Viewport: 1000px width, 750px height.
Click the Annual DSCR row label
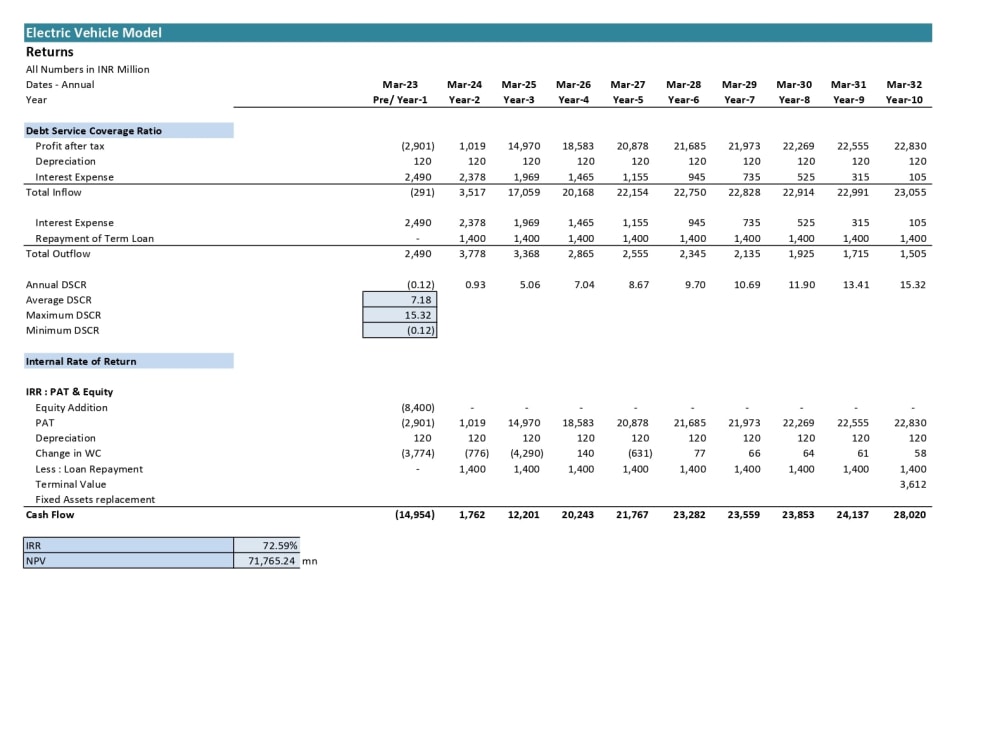pos(56,285)
